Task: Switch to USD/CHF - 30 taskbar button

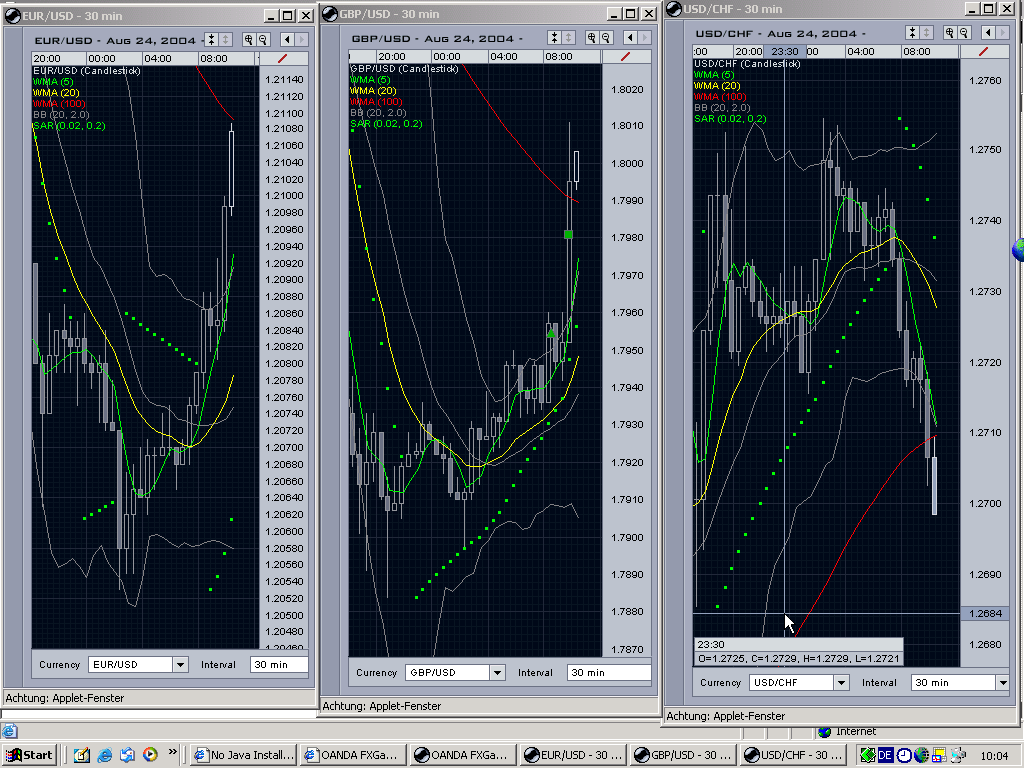Action: [795, 755]
